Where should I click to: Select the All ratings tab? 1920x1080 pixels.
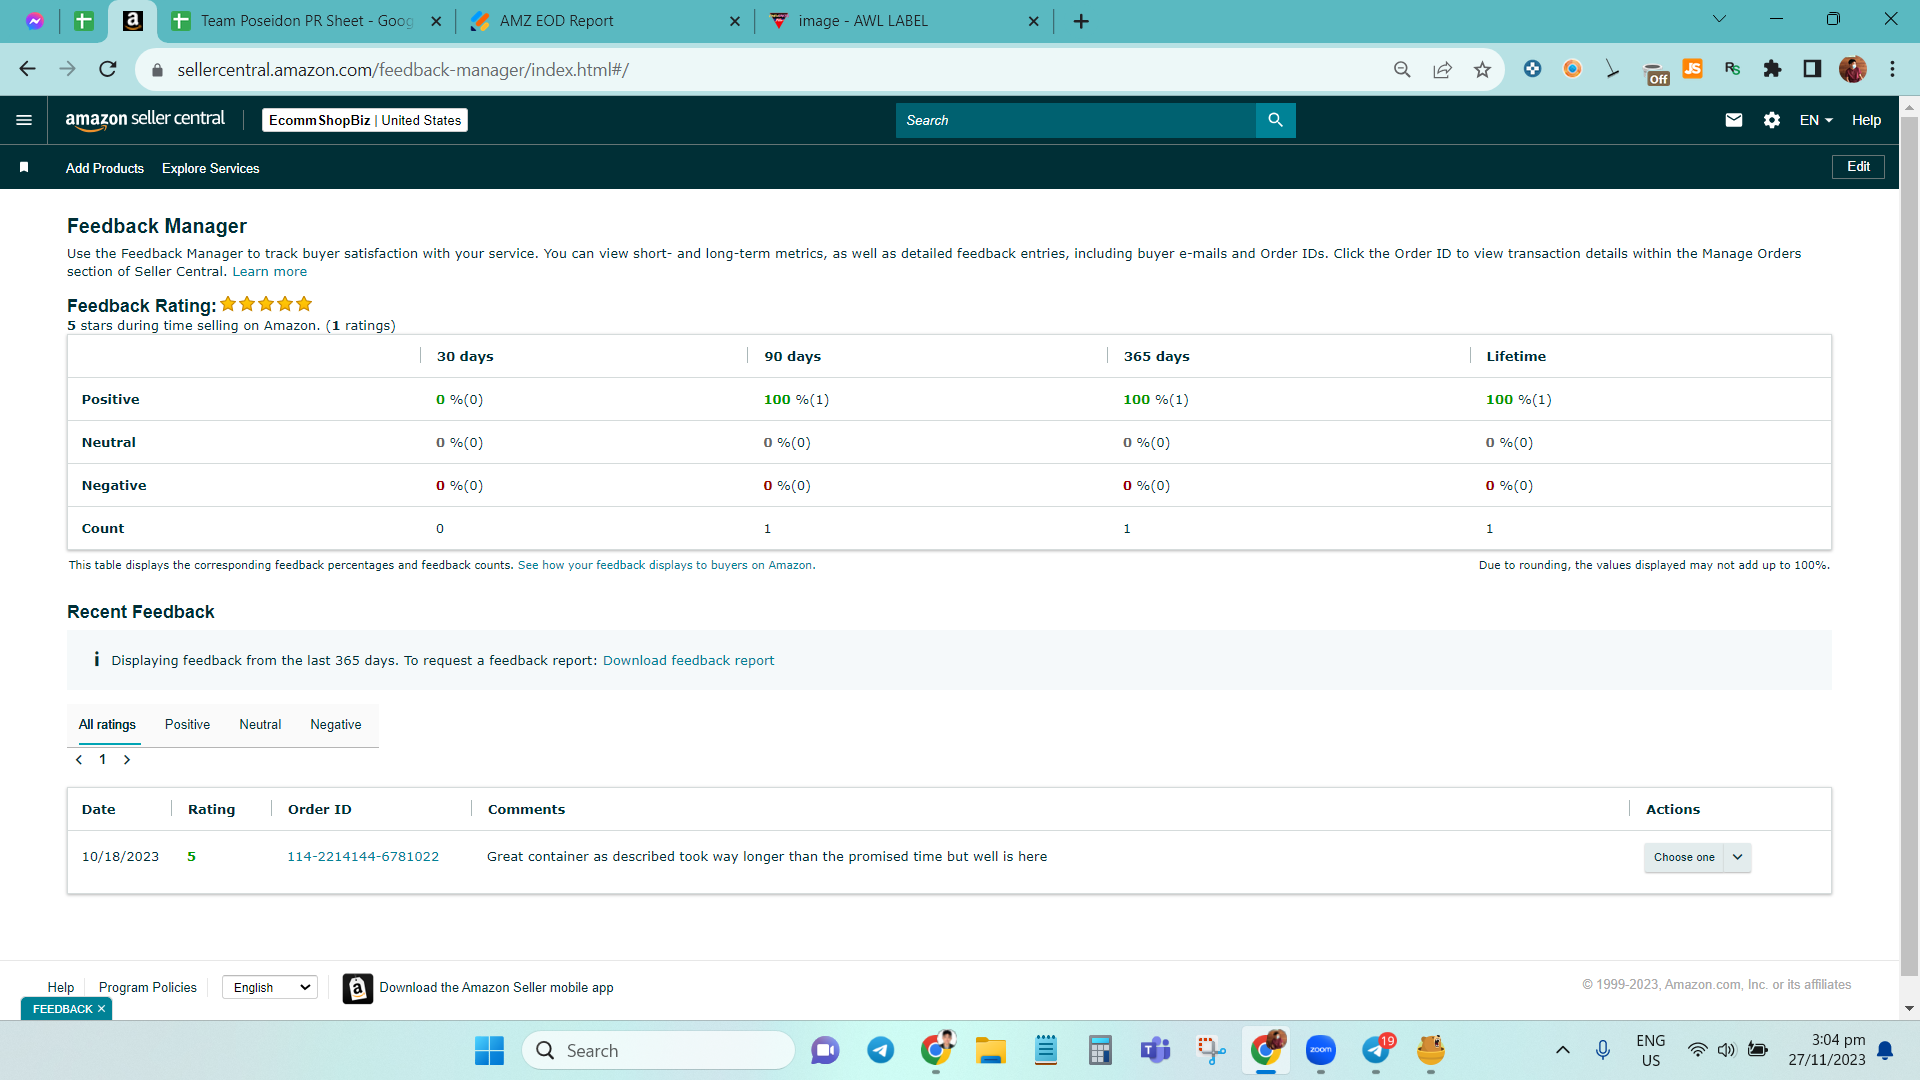[x=107, y=724]
